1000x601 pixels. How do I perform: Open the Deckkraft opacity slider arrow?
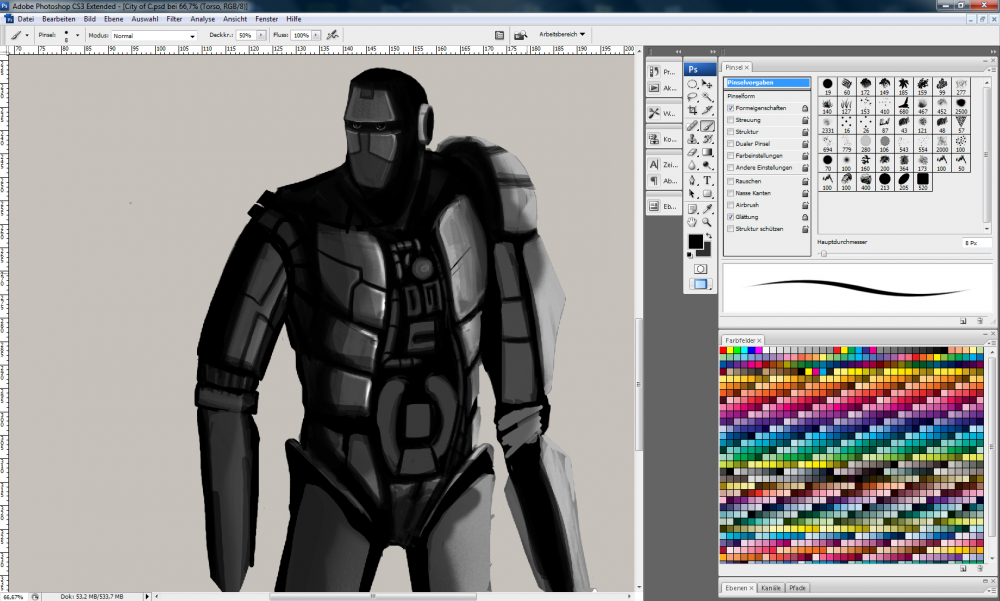[259, 36]
